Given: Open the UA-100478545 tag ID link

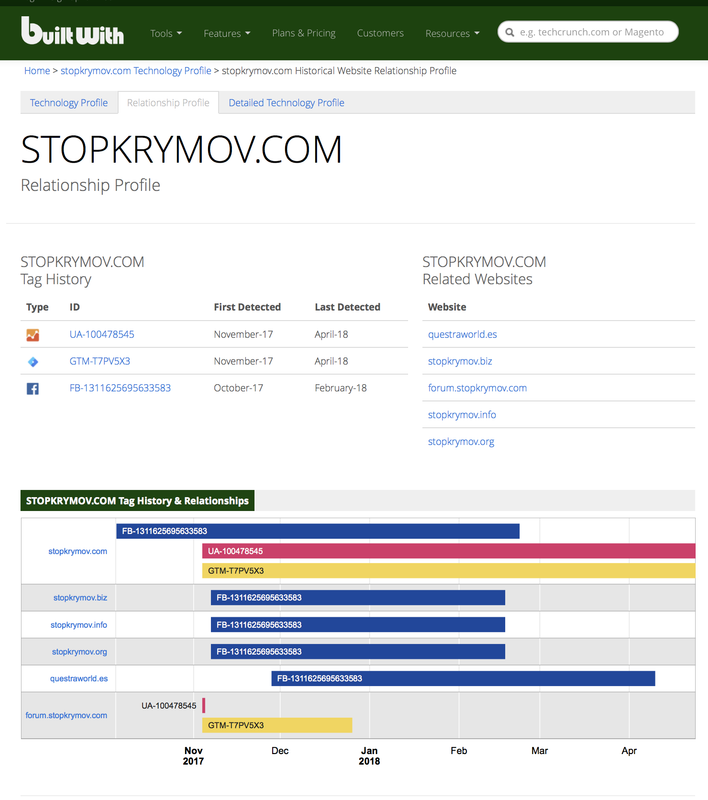Looking at the screenshot, I should [102, 334].
